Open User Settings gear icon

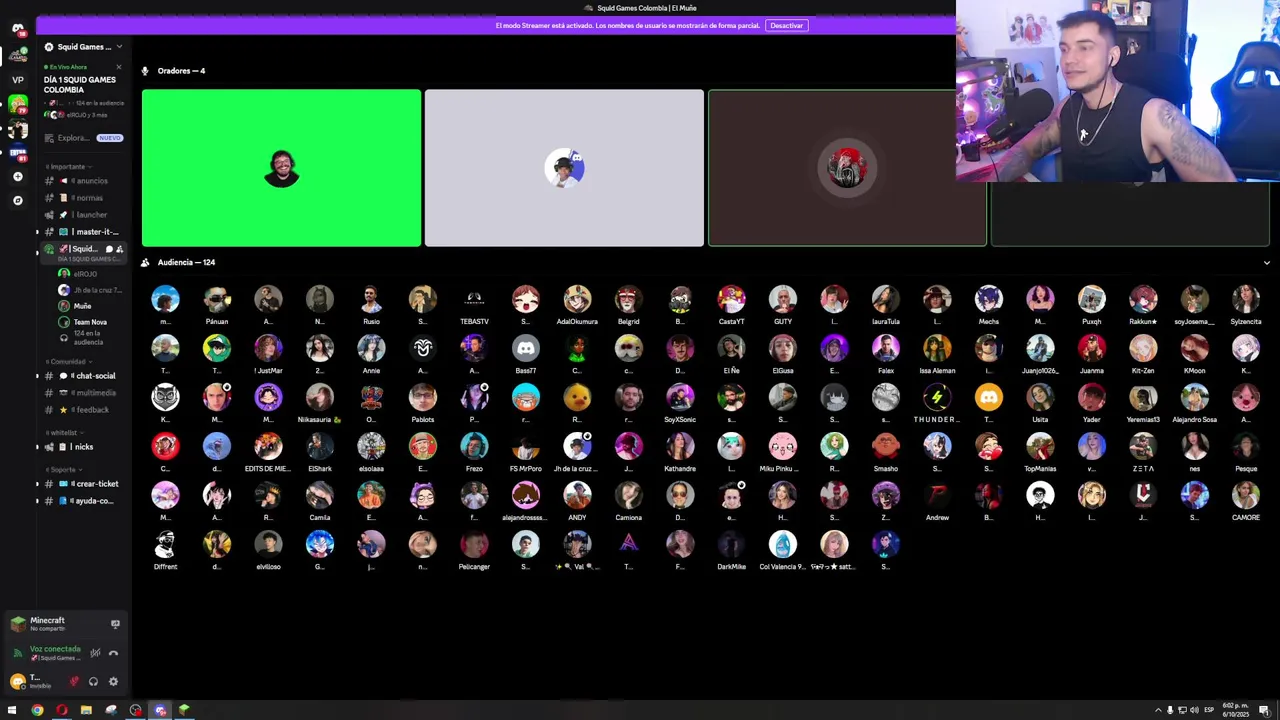click(x=113, y=681)
